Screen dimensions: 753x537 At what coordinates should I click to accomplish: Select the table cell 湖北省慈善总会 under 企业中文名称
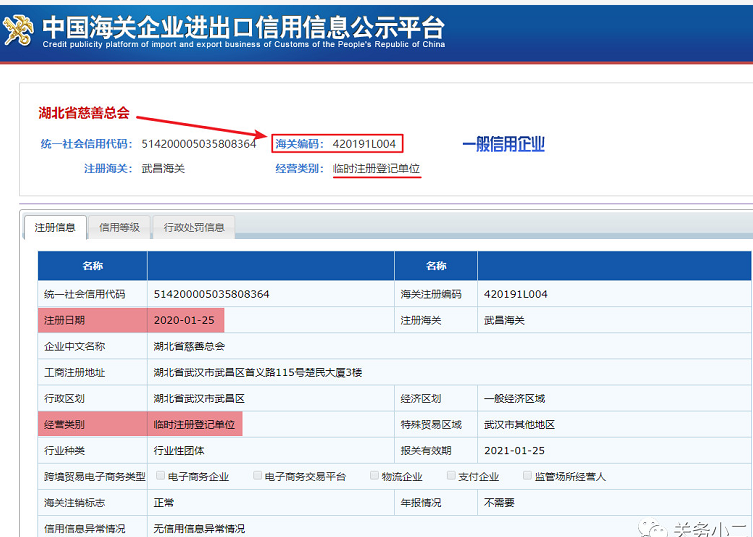189,346
